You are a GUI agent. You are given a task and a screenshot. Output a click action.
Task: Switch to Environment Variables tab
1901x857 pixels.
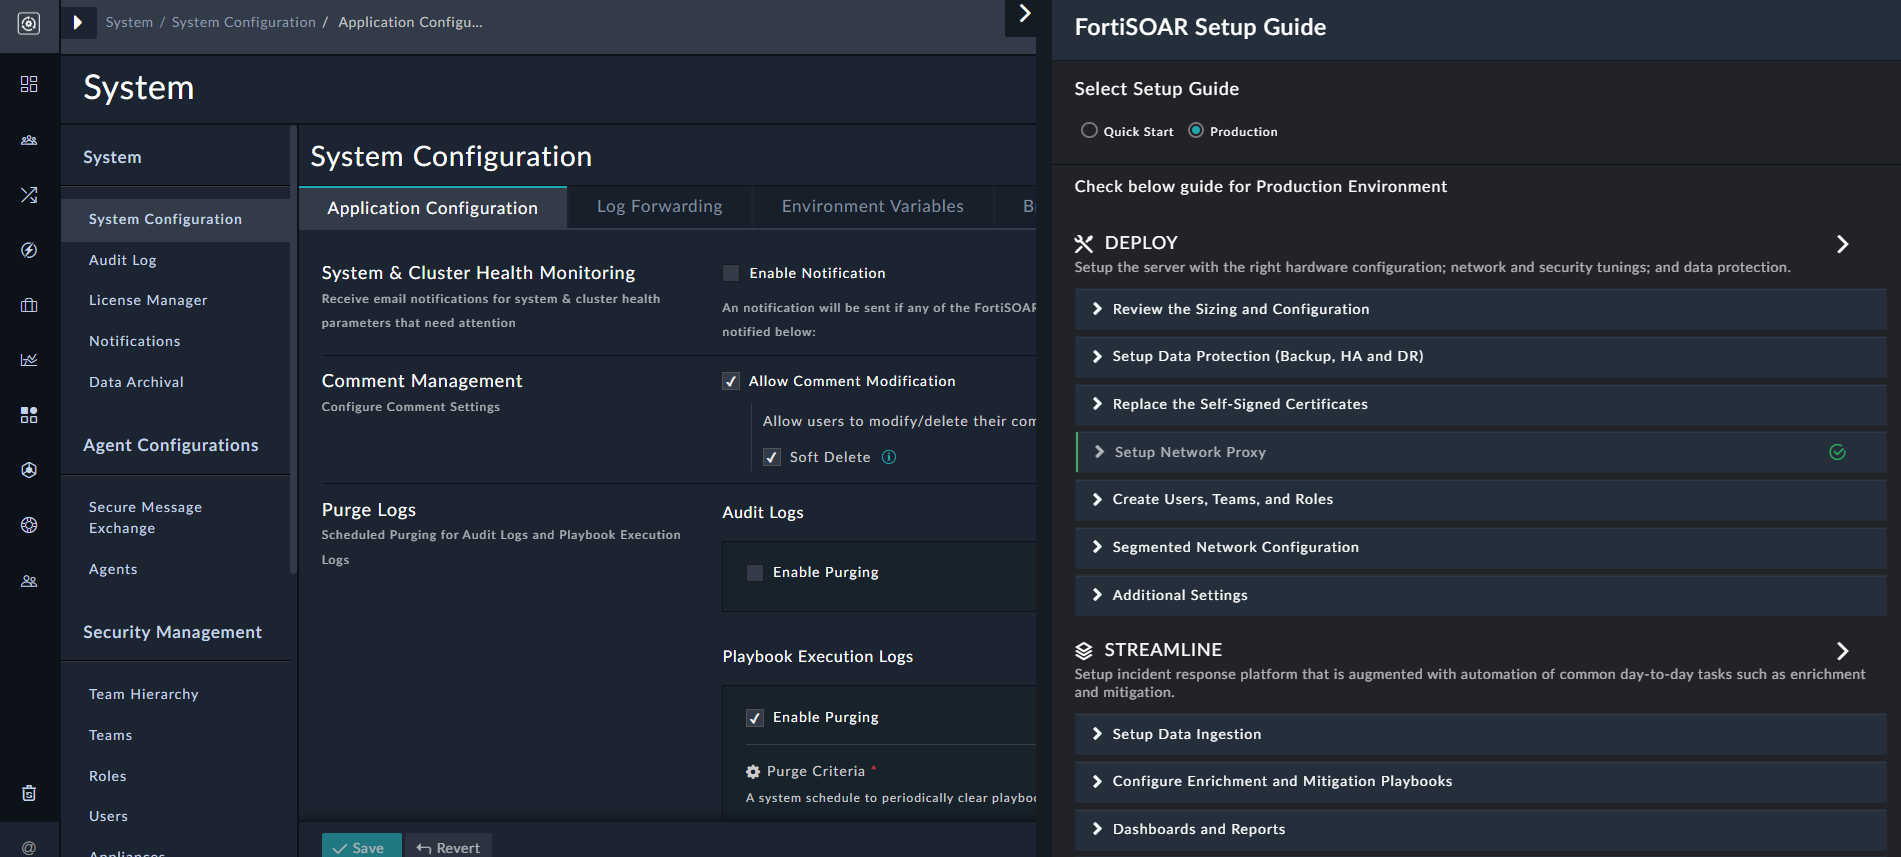(x=873, y=207)
